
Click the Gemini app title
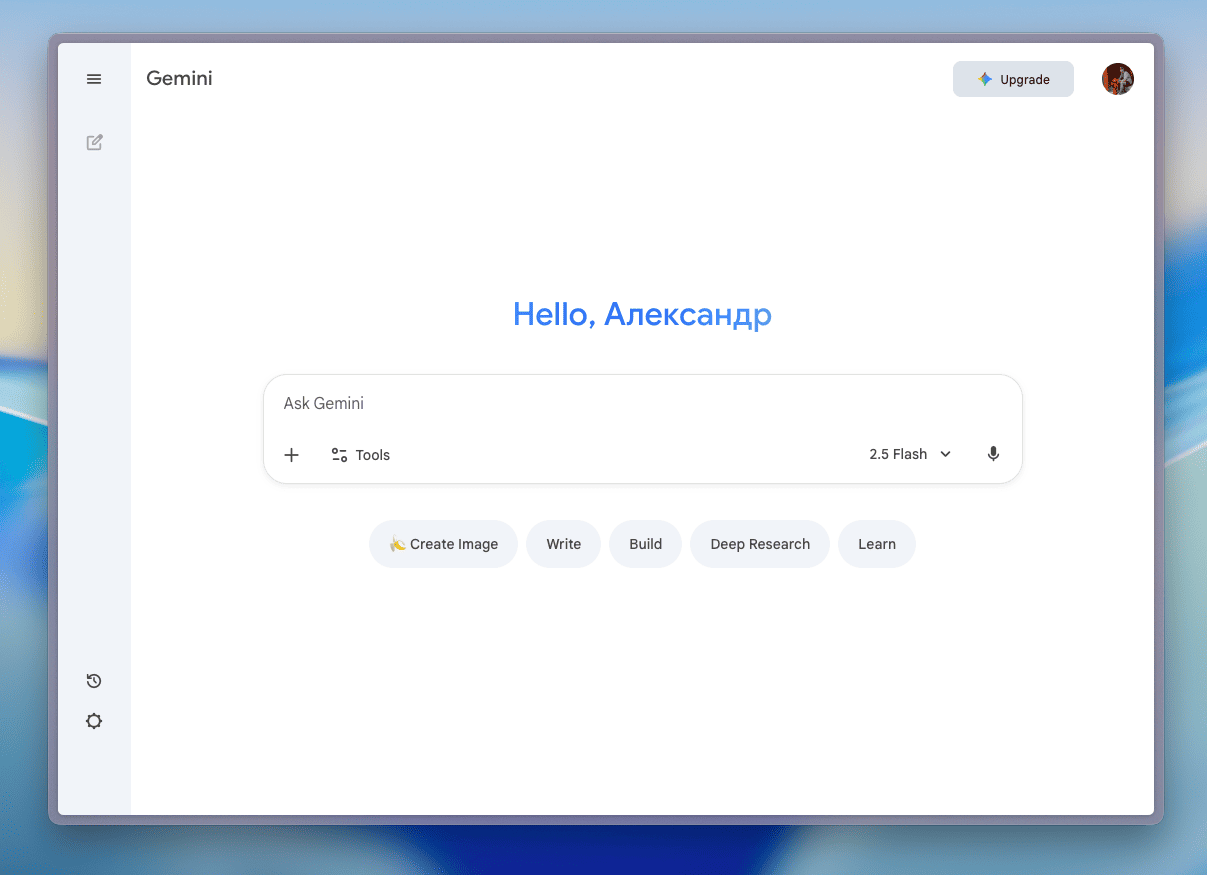179,78
